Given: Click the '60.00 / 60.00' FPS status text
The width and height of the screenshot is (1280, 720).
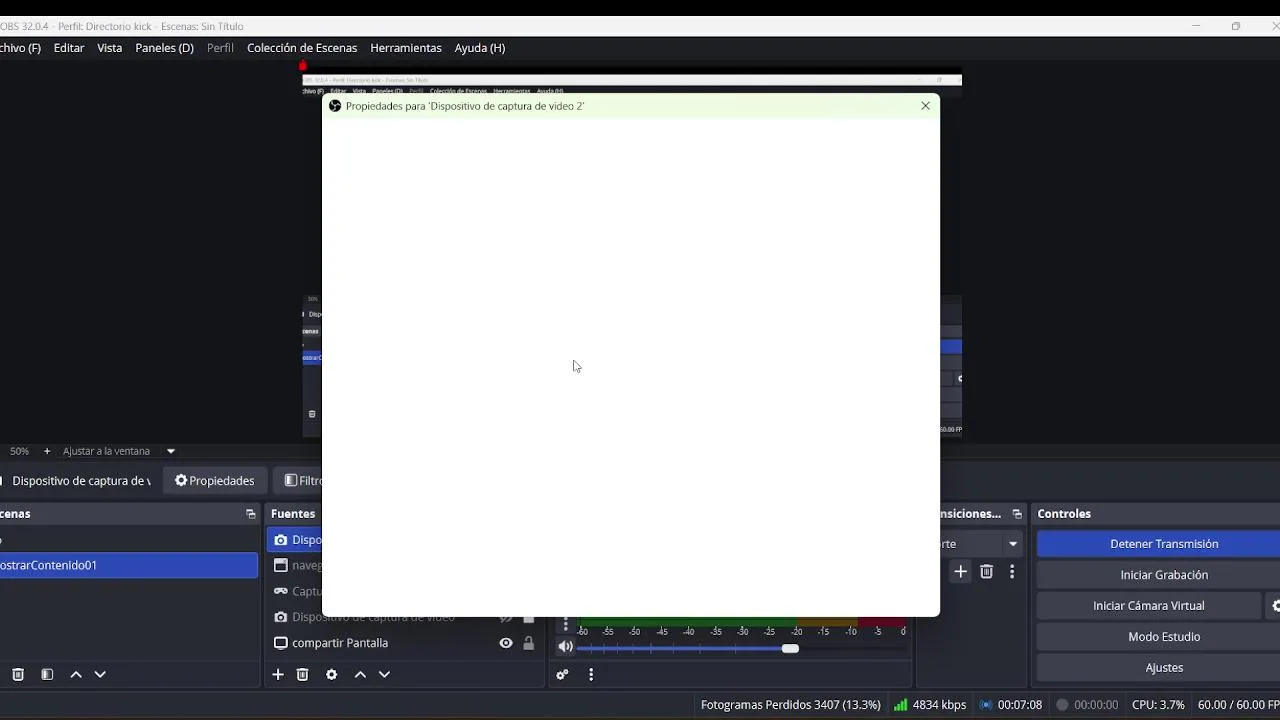Looking at the screenshot, I should 1238,705.
